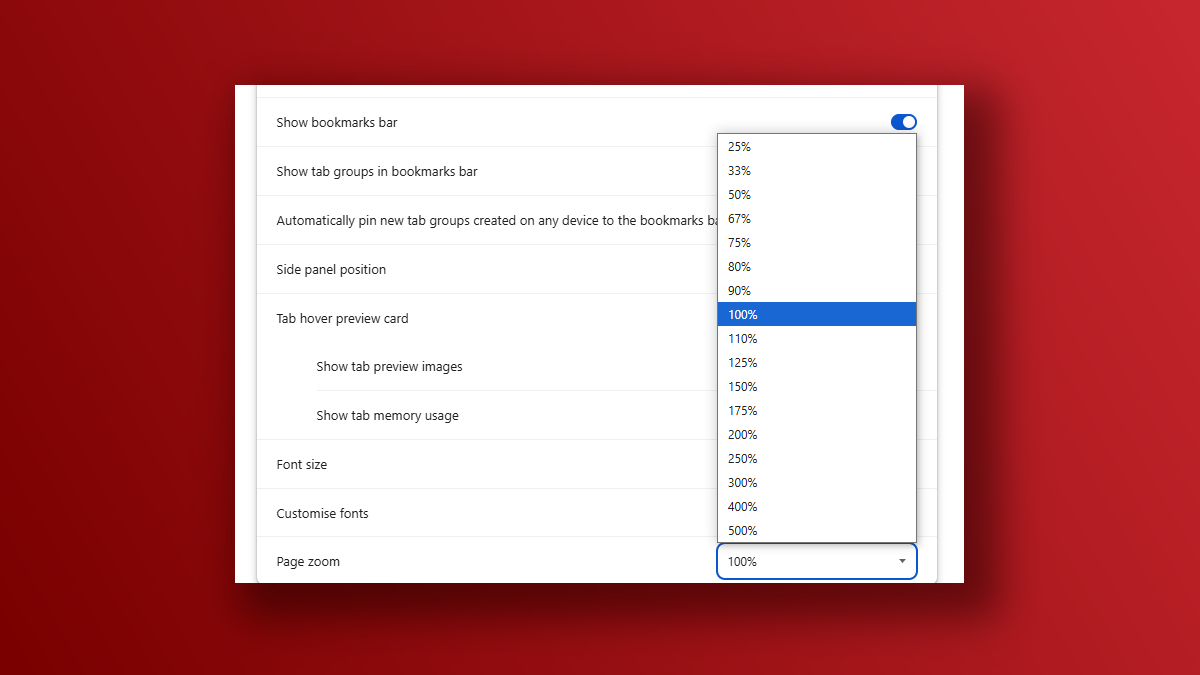Choose 75% page zoom option
The width and height of the screenshot is (1200, 675).
pos(816,243)
